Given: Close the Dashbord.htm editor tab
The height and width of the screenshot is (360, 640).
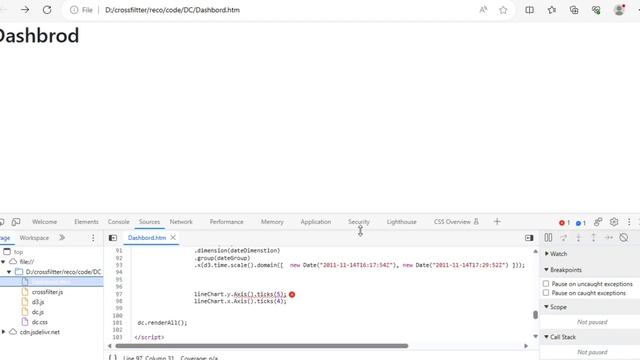Looking at the screenshot, I should pos(173,237).
